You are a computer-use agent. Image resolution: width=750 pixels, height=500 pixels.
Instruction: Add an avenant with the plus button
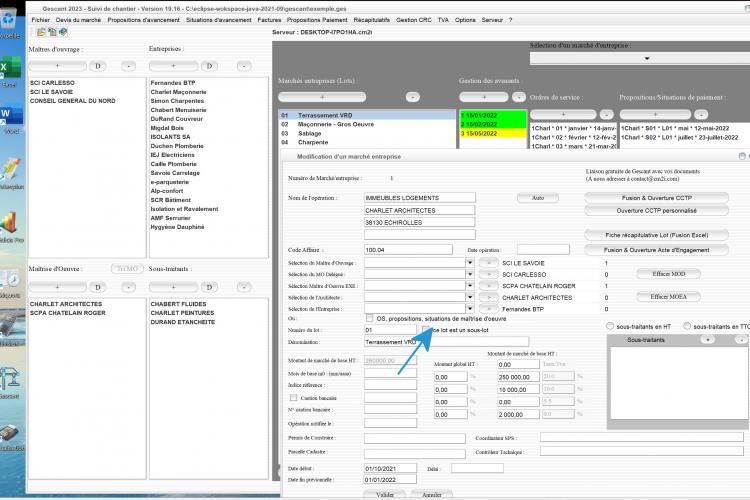(x=484, y=97)
